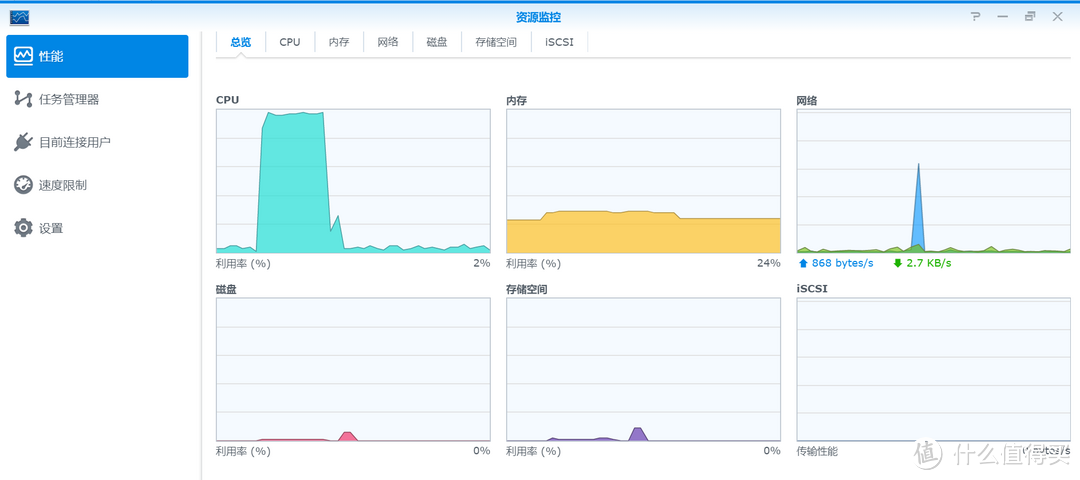
Task: Click the CPU usage chart
Action: [x=353, y=181]
